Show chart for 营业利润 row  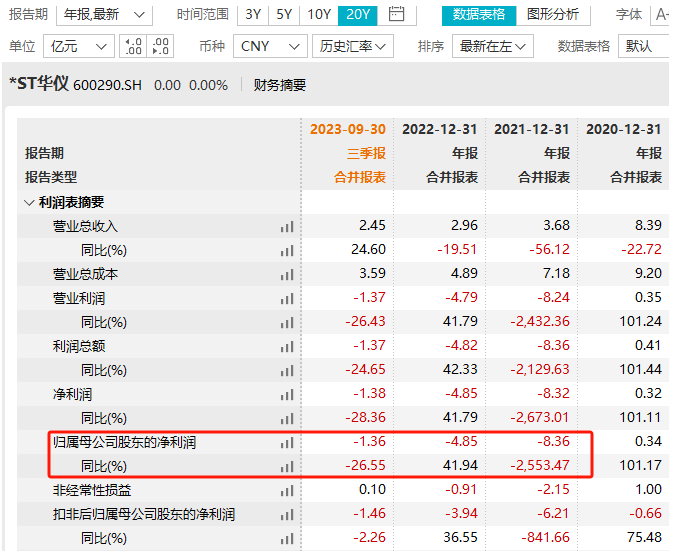pos(288,298)
